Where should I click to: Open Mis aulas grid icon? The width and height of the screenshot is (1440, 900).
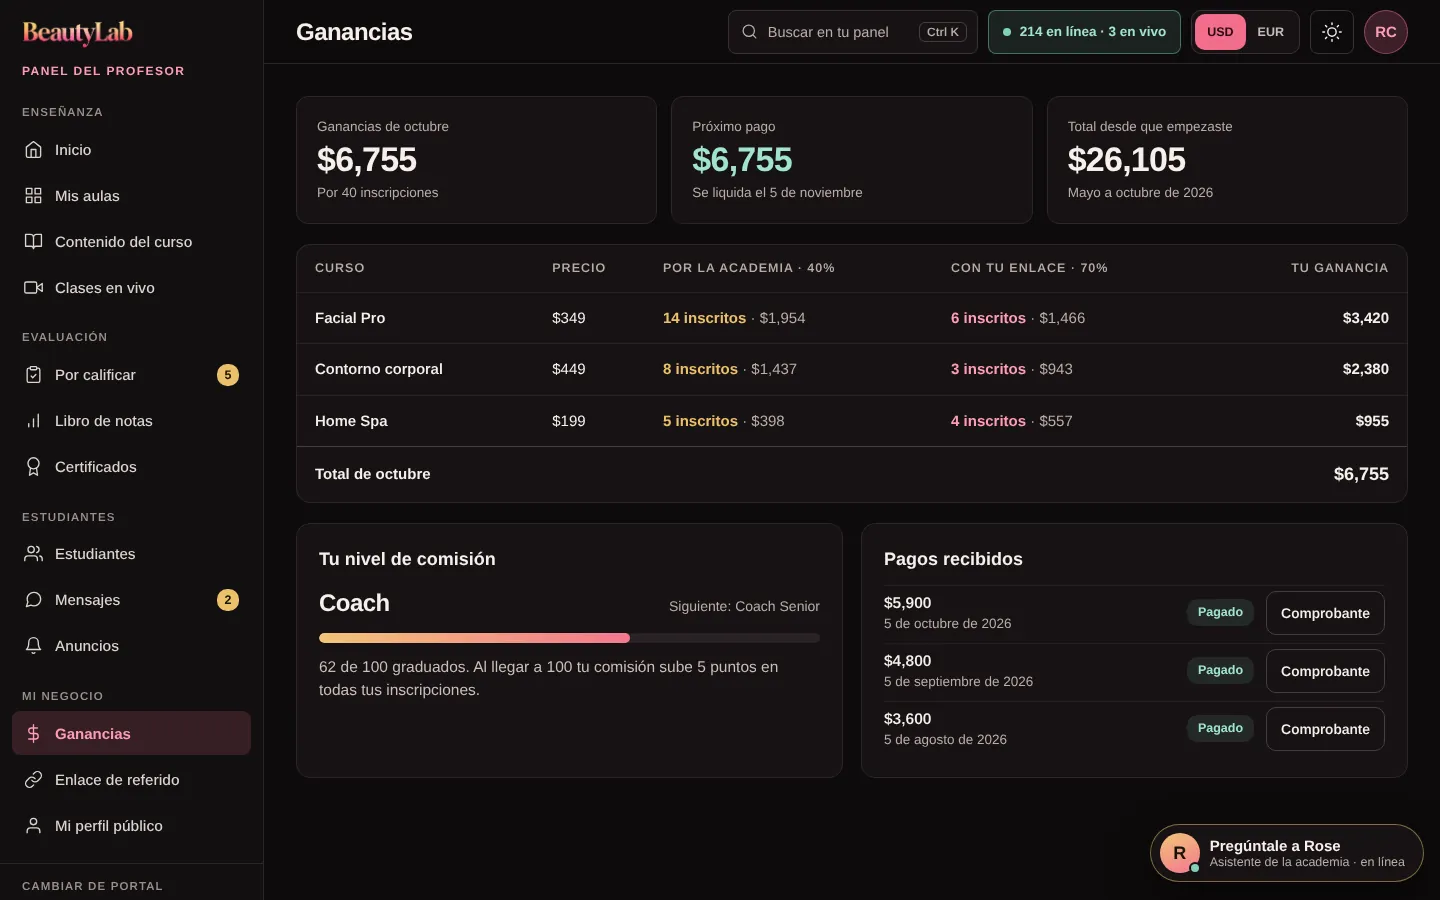click(x=33, y=196)
